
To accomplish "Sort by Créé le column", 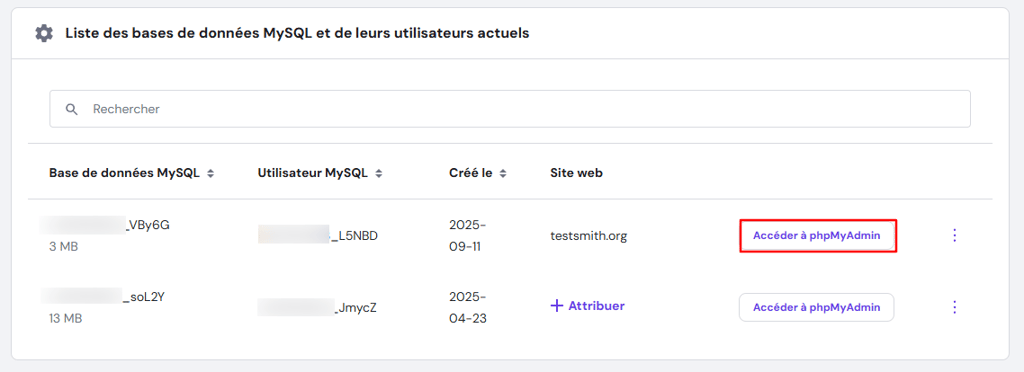I will (x=503, y=174).
